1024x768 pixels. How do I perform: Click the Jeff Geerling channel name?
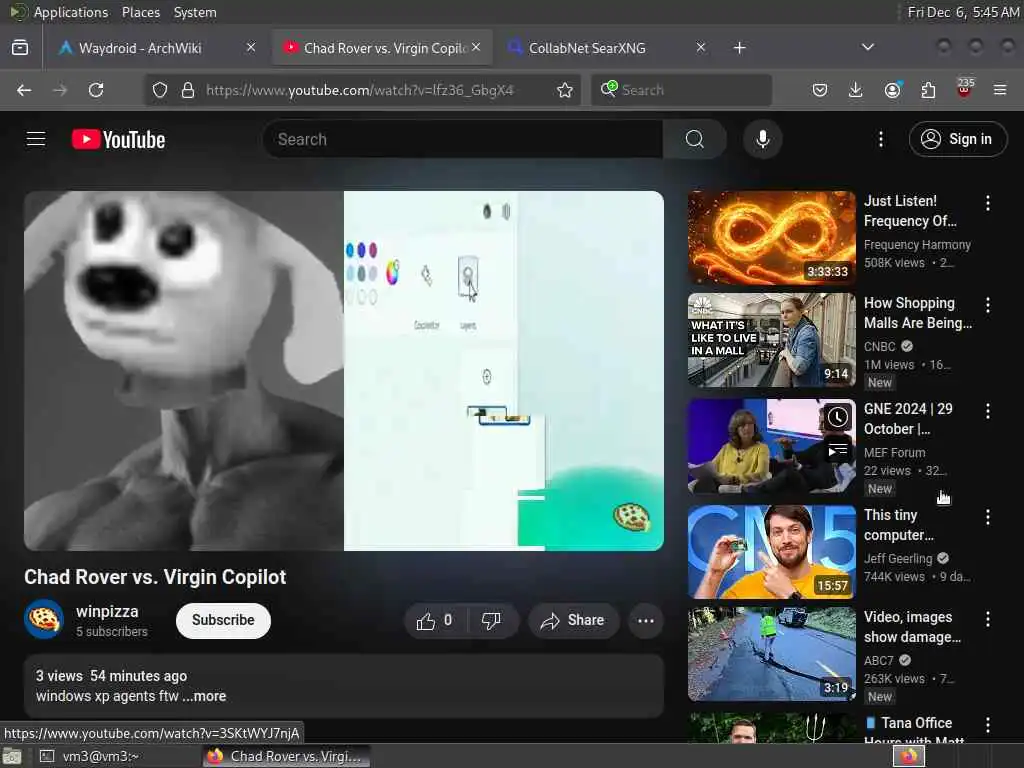click(x=898, y=559)
